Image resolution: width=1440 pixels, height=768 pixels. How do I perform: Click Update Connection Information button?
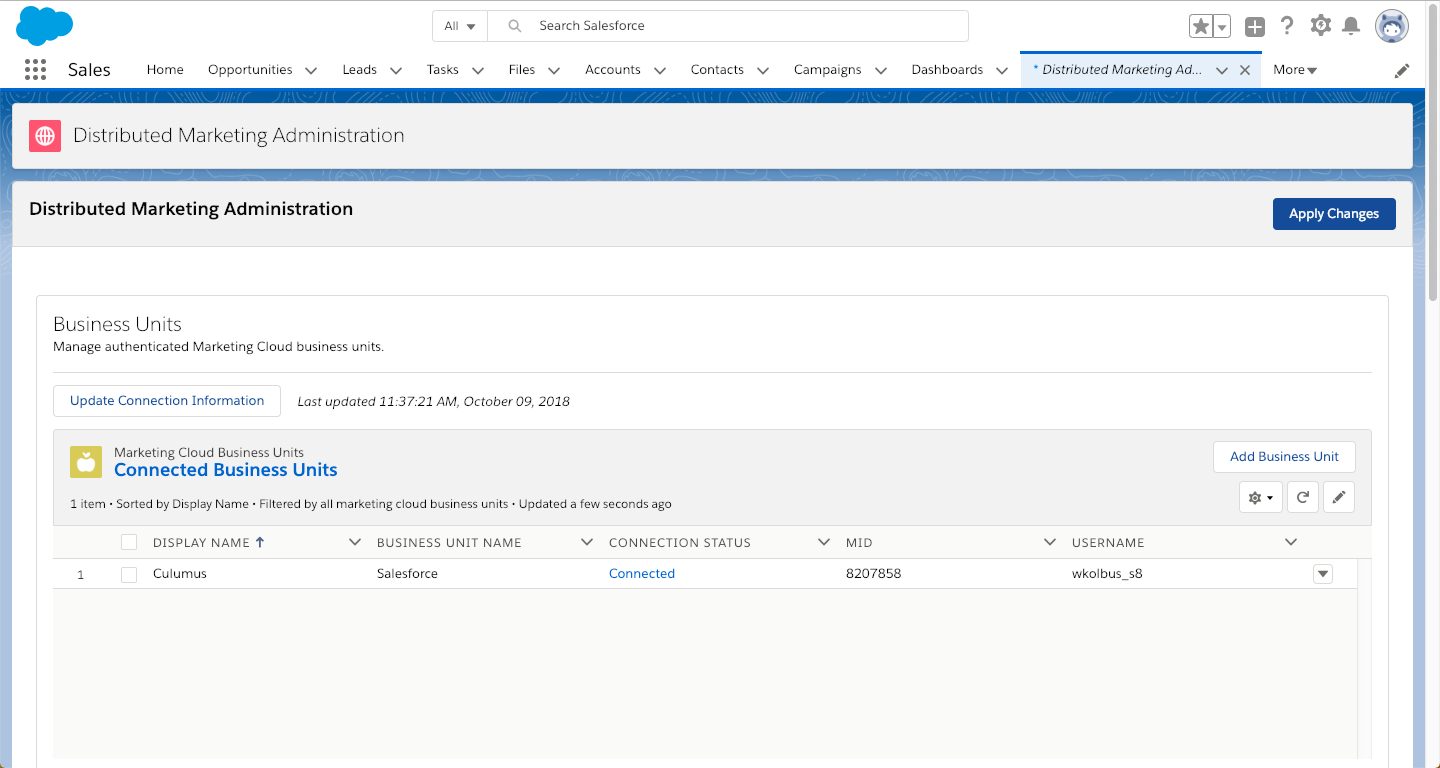click(167, 401)
